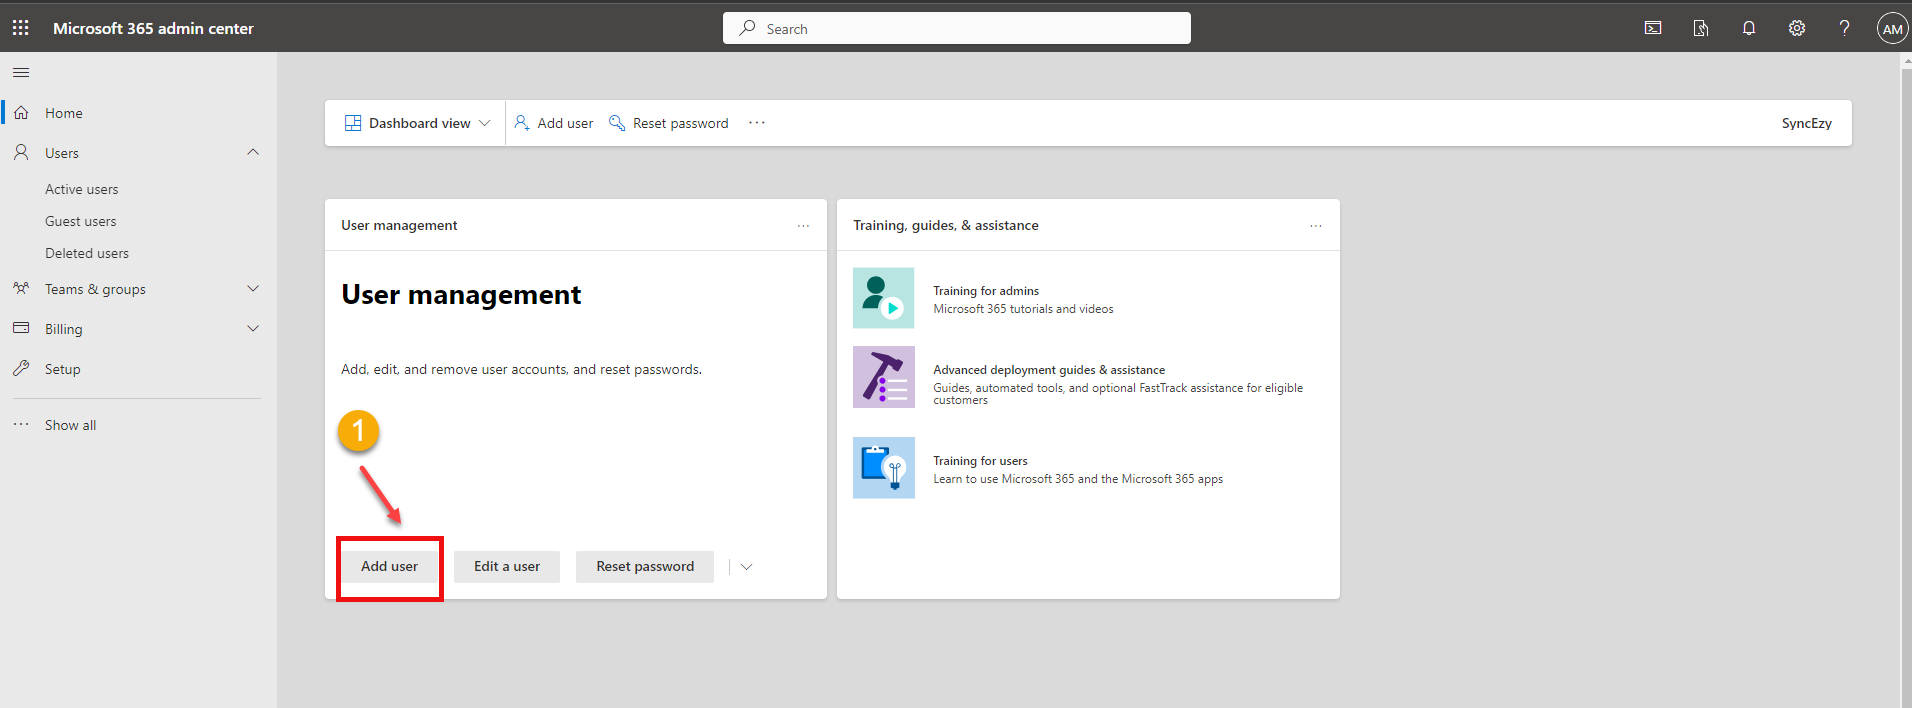The image size is (1912, 708).
Task: Open Setup in the sidebar
Action: (63, 369)
